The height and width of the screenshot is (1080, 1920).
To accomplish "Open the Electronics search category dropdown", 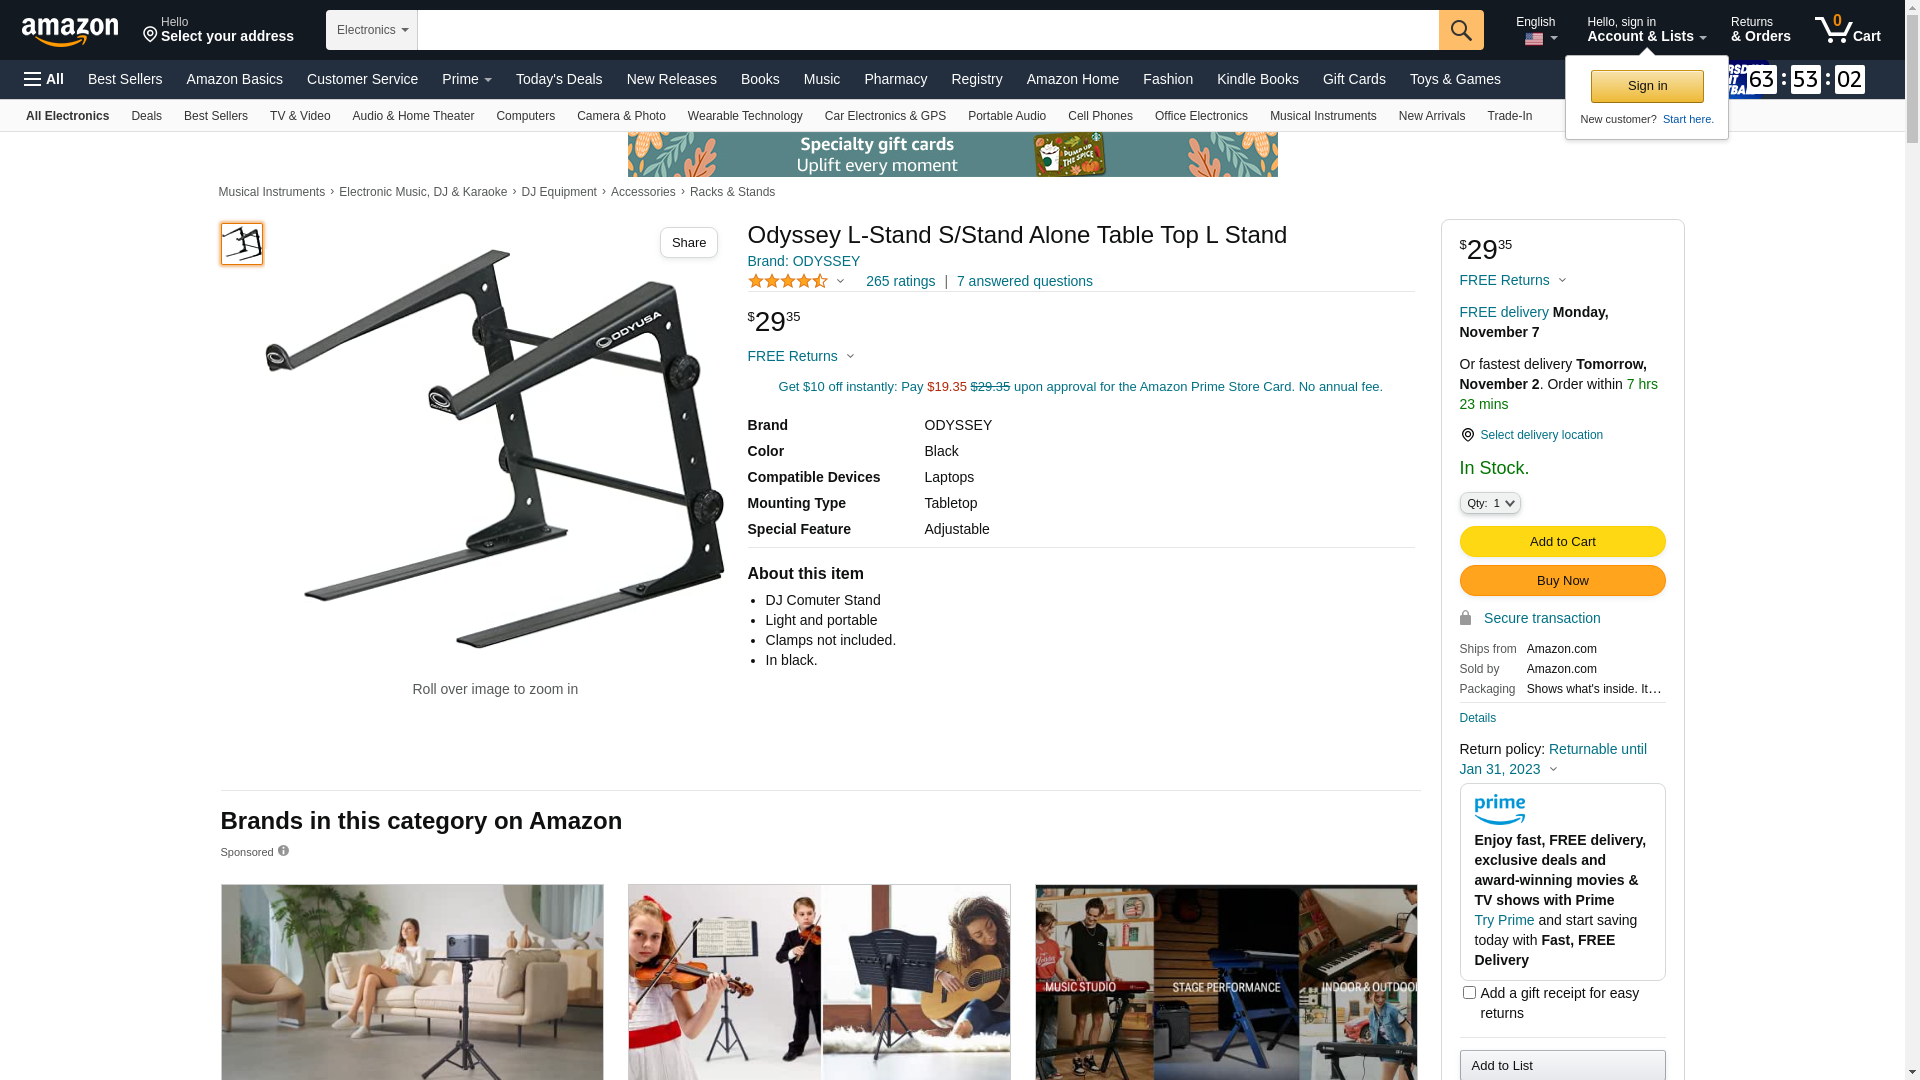I will 372,30.
